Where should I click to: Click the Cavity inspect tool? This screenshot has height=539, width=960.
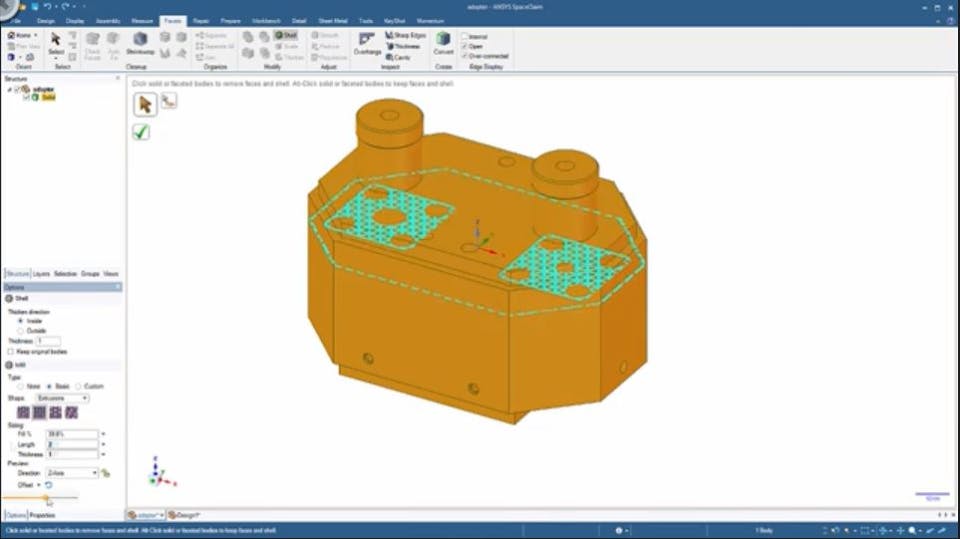click(x=398, y=57)
